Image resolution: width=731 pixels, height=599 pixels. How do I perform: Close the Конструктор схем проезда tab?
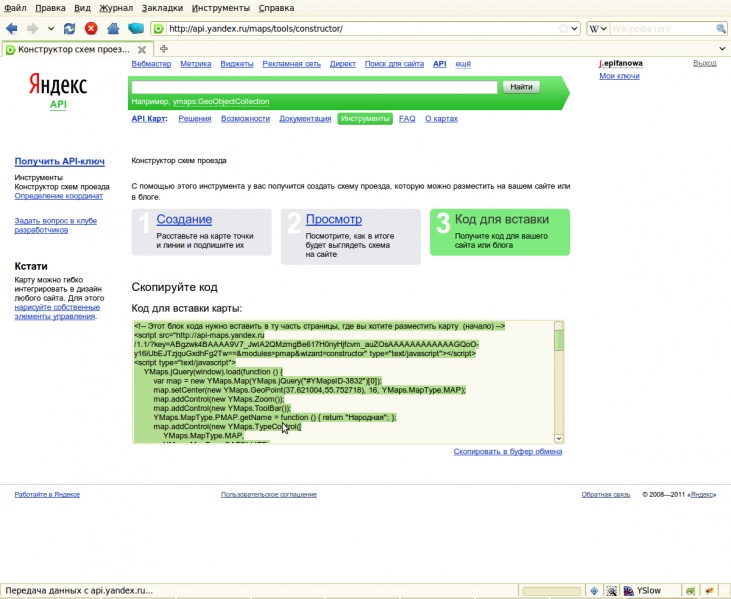[142, 49]
